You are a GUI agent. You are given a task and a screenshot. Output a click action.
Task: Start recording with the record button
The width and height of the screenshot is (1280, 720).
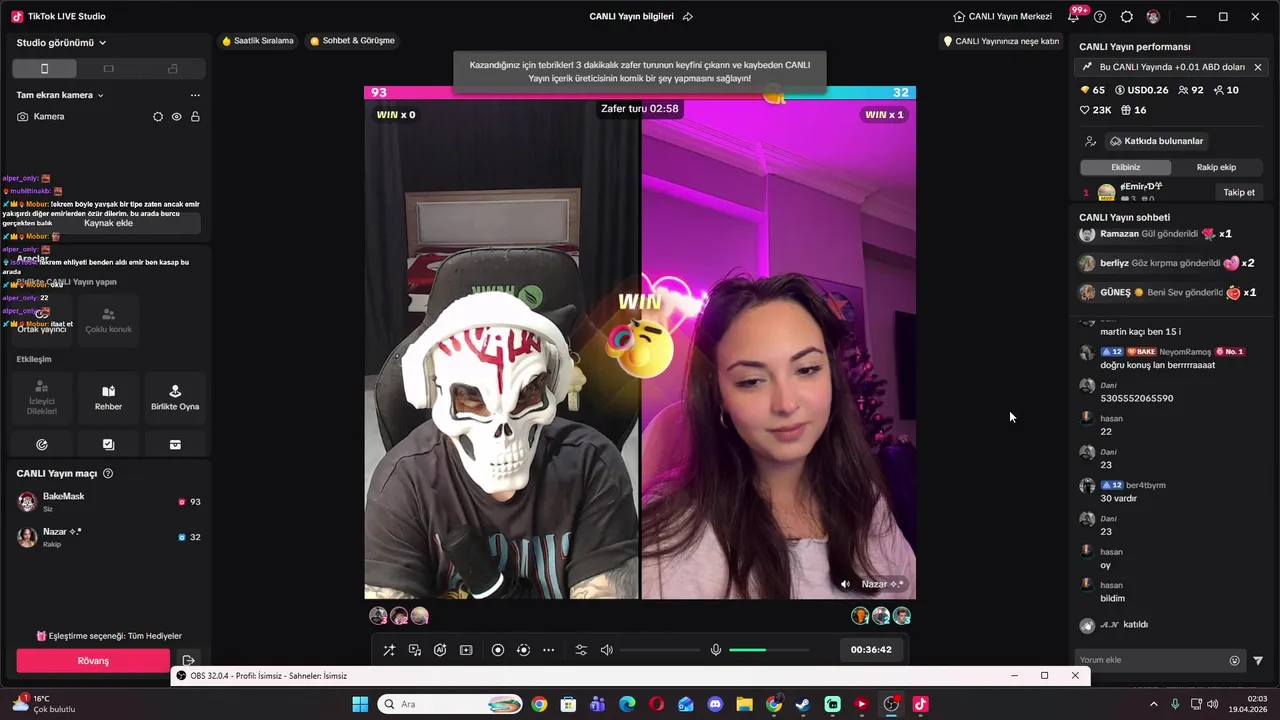(x=498, y=650)
